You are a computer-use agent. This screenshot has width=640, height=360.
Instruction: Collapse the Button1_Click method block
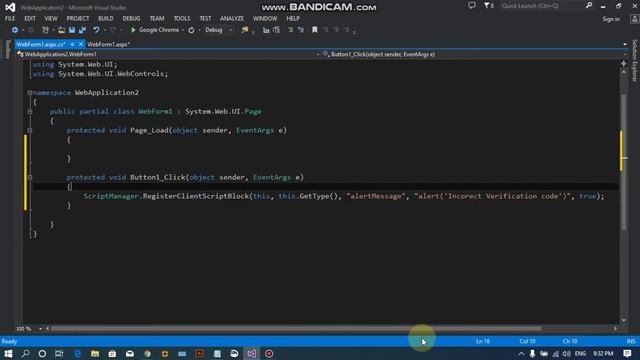30,177
